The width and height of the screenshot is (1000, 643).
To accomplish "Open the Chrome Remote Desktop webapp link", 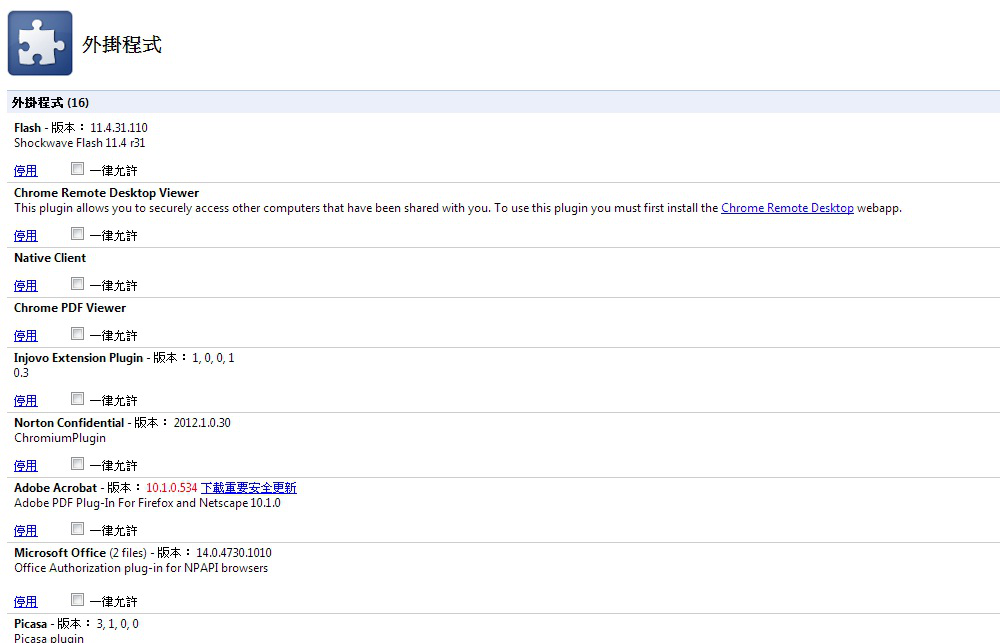I will 787,208.
